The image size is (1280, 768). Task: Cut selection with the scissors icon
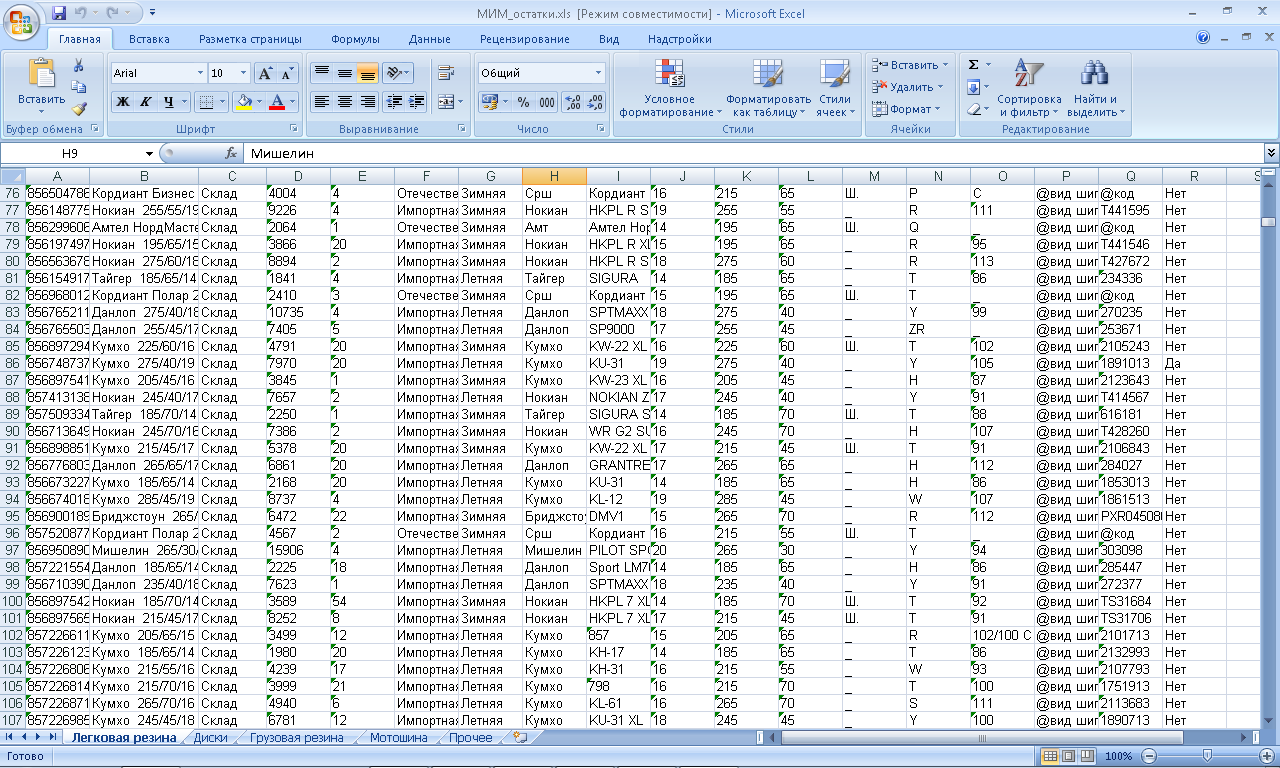(79, 65)
